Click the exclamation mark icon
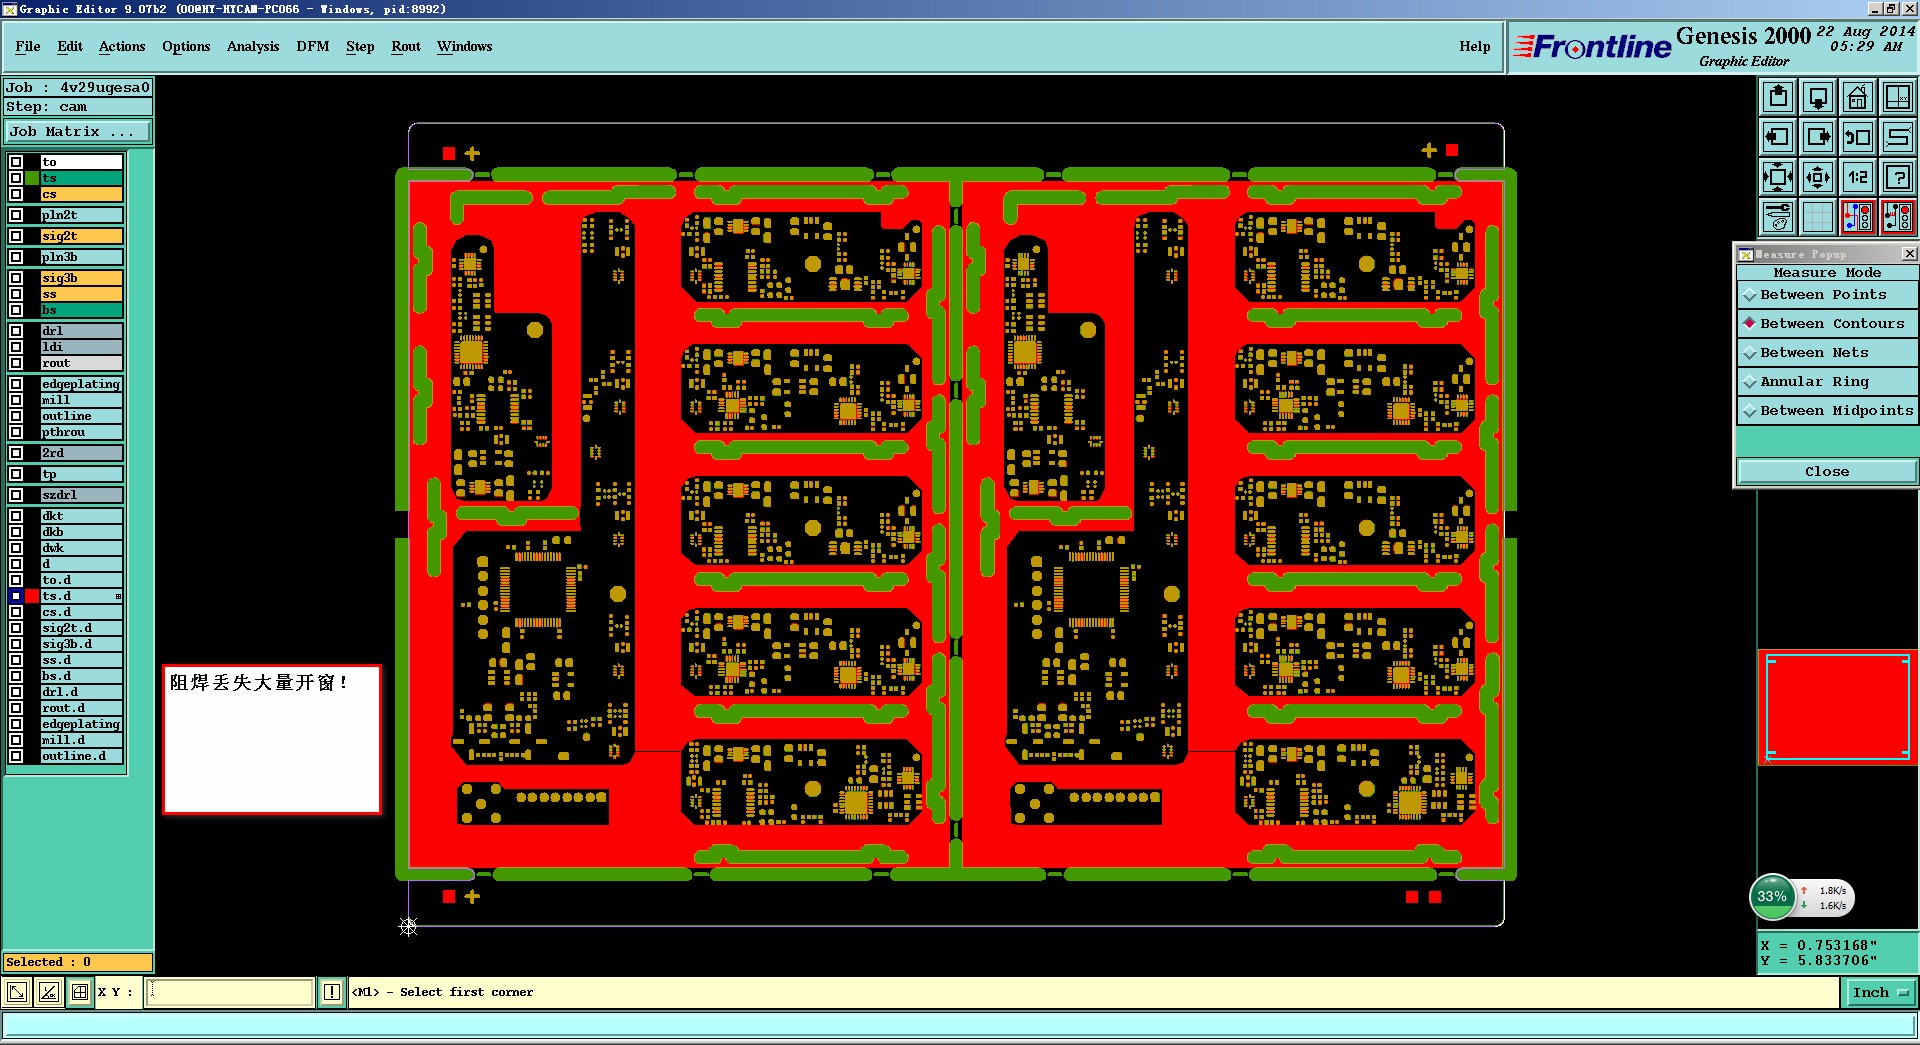Image resolution: width=1920 pixels, height=1045 pixels. (332, 992)
